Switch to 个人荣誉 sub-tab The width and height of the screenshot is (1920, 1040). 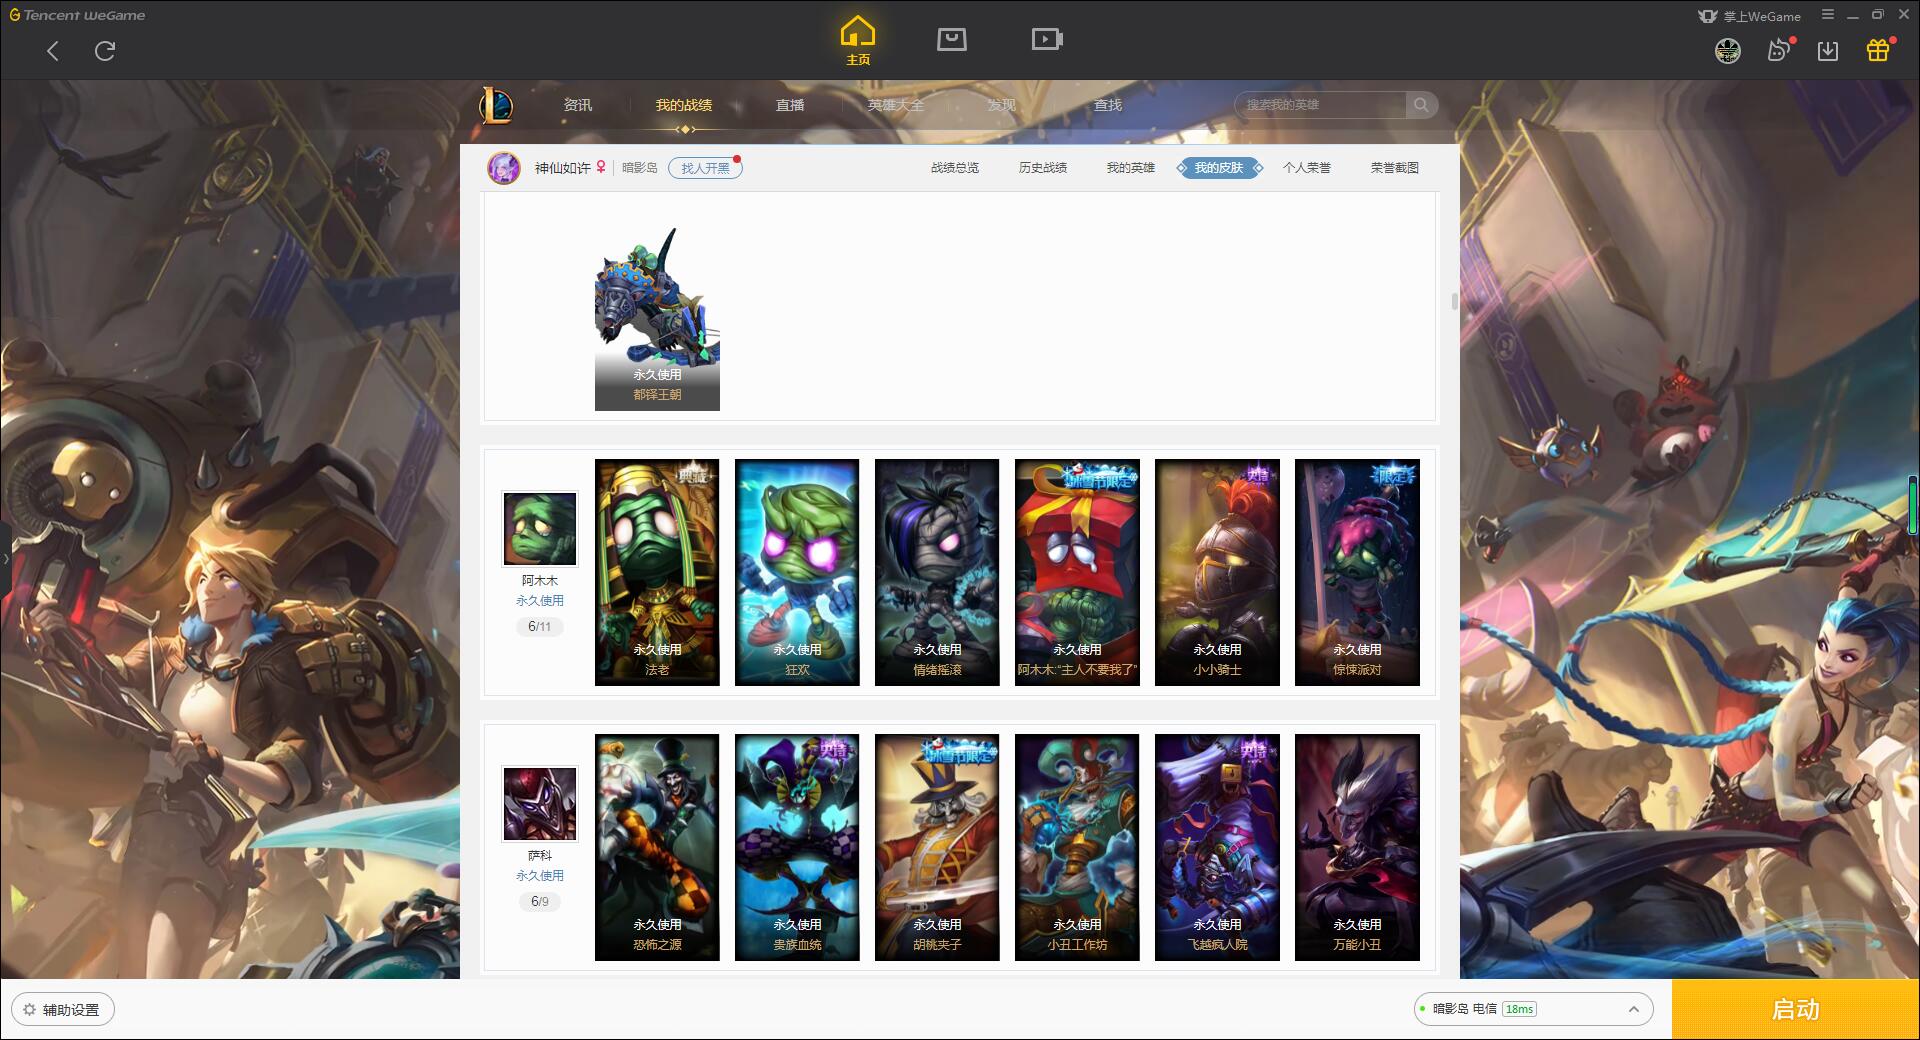(x=1307, y=168)
